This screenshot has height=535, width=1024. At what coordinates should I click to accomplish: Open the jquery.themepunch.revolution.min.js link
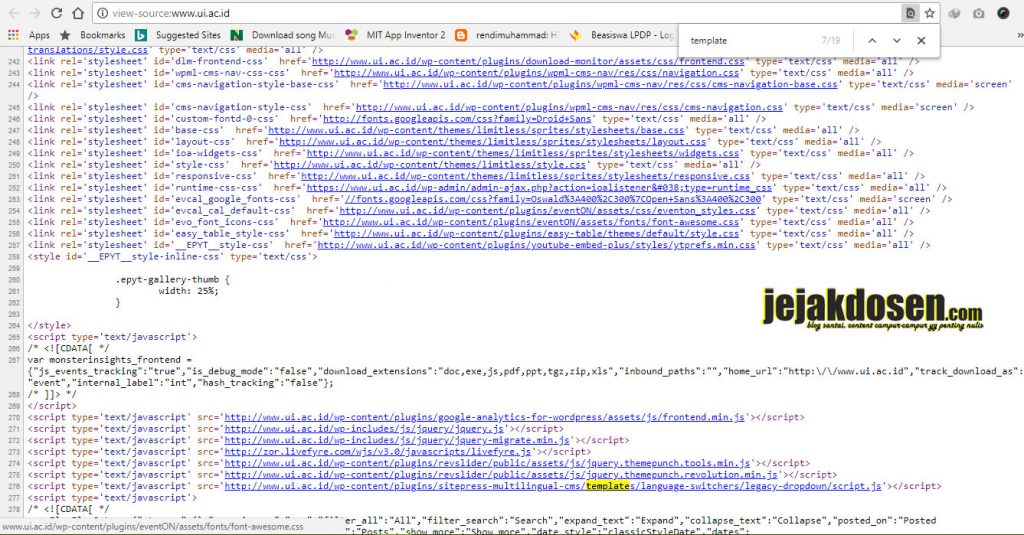(x=501, y=475)
